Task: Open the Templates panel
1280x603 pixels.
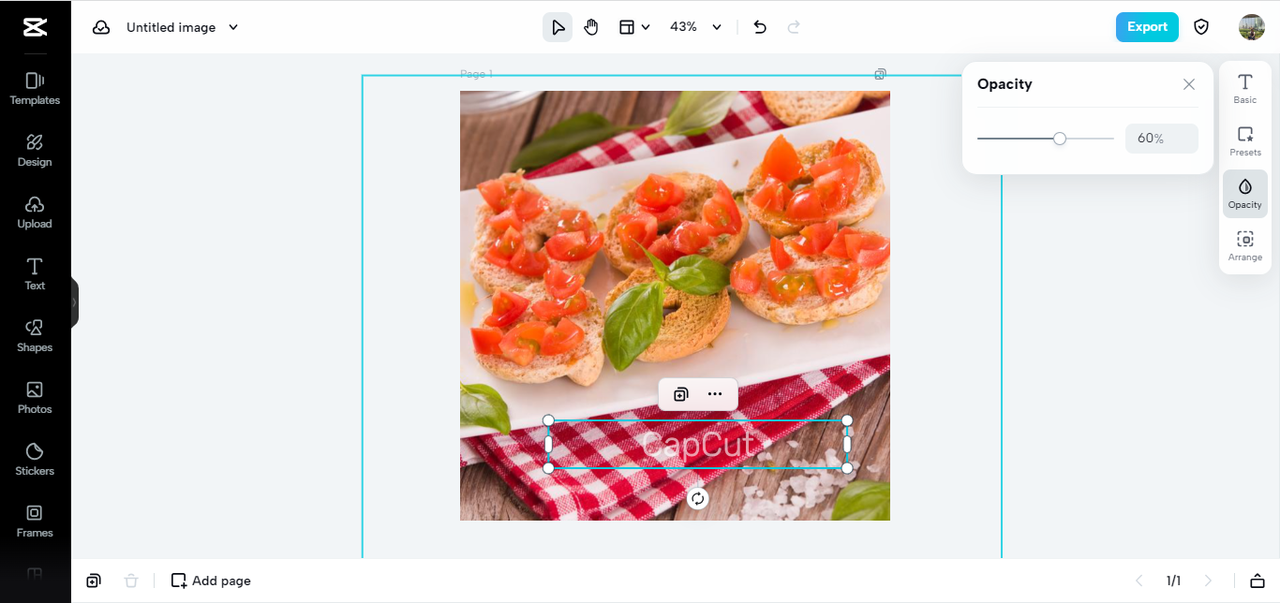Action: click(x=35, y=88)
